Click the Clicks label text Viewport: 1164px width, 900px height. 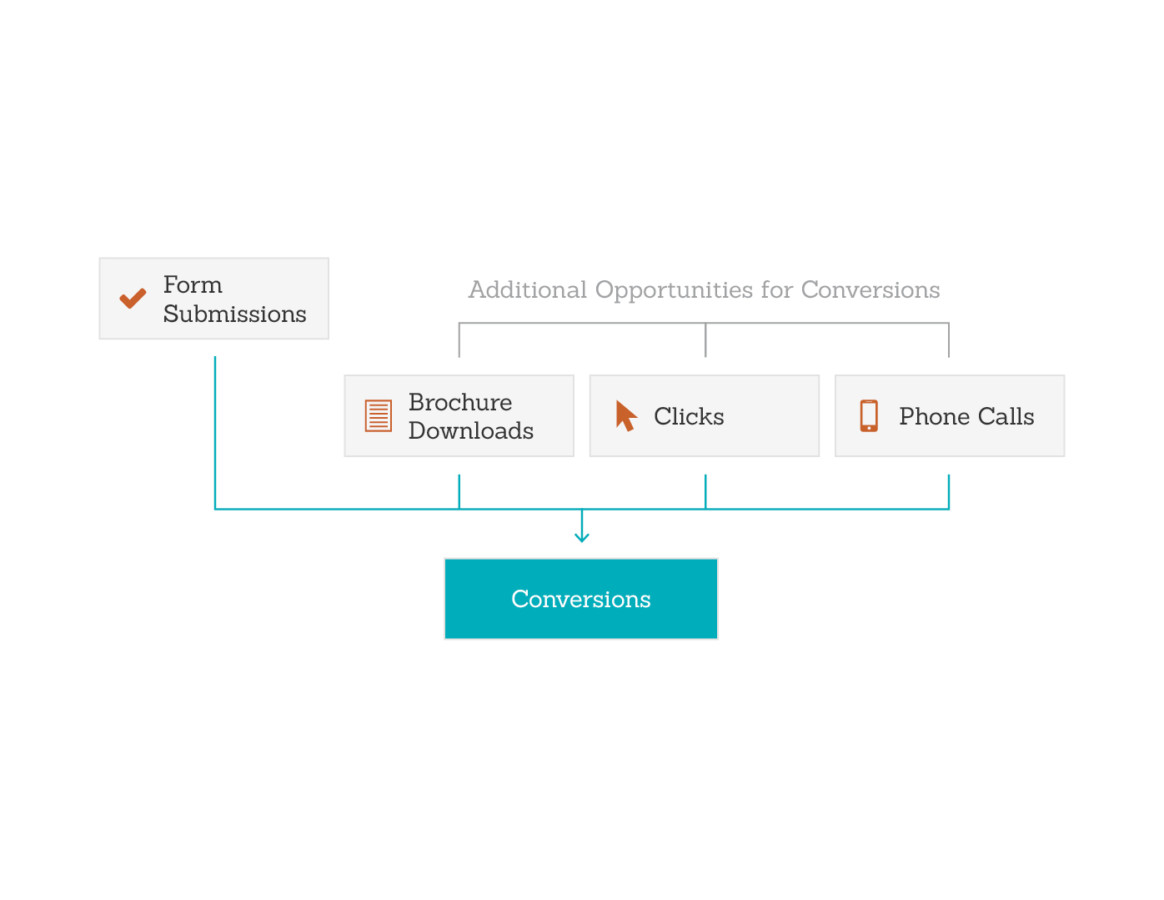[x=688, y=417]
